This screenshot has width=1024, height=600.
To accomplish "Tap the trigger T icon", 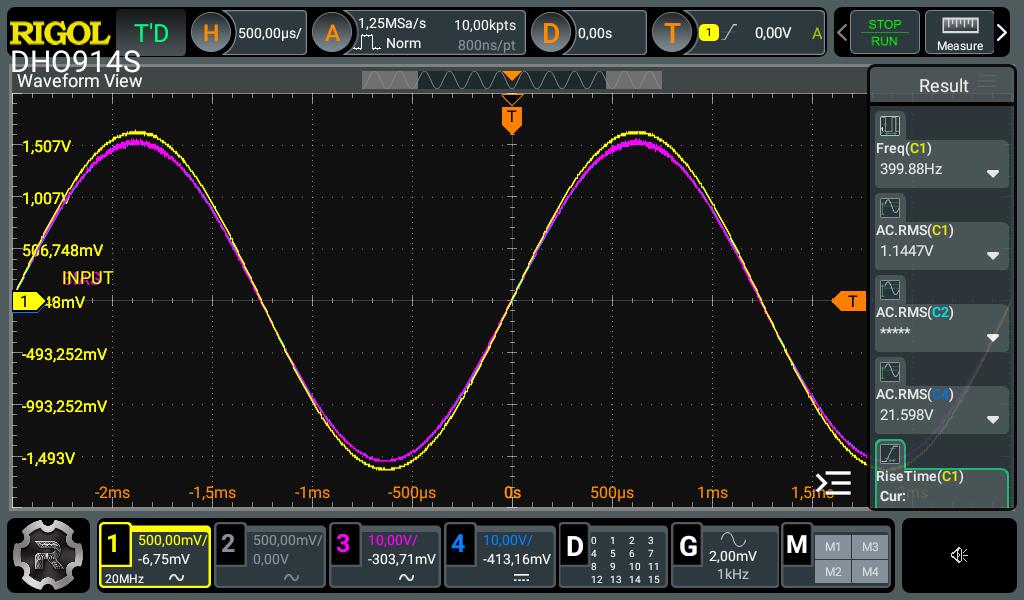I will pos(672,33).
